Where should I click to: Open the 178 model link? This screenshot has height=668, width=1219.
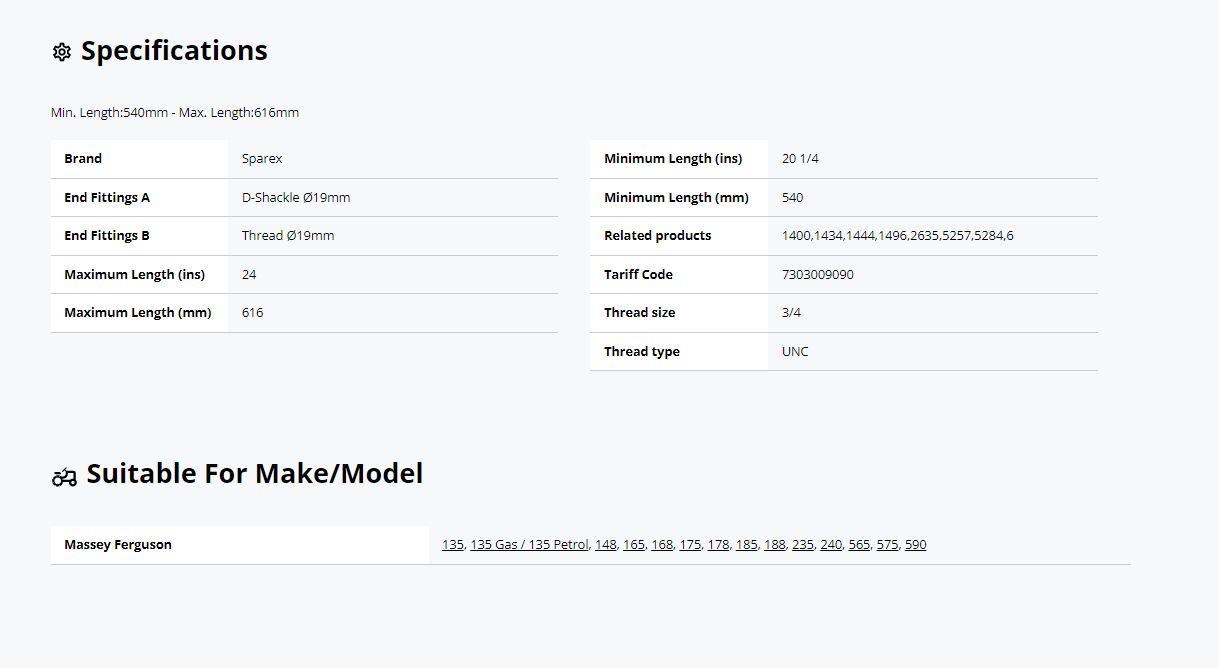click(x=717, y=545)
